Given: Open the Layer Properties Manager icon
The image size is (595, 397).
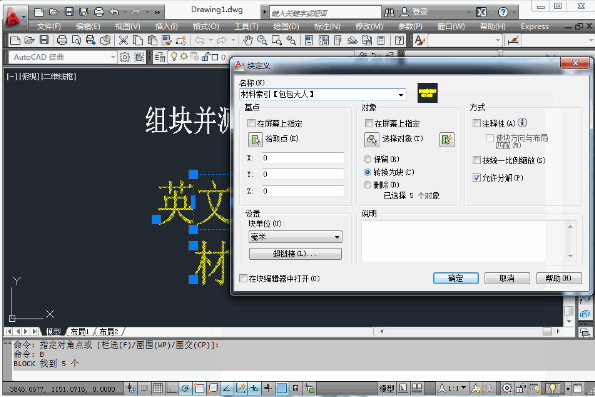Looking at the screenshot, I should point(160,57).
